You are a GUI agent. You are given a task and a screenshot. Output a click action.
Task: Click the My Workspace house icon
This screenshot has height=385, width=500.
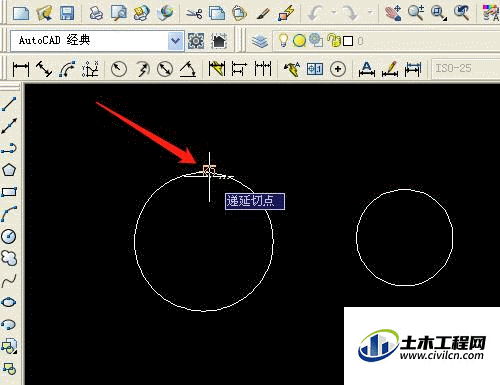(219, 41)
